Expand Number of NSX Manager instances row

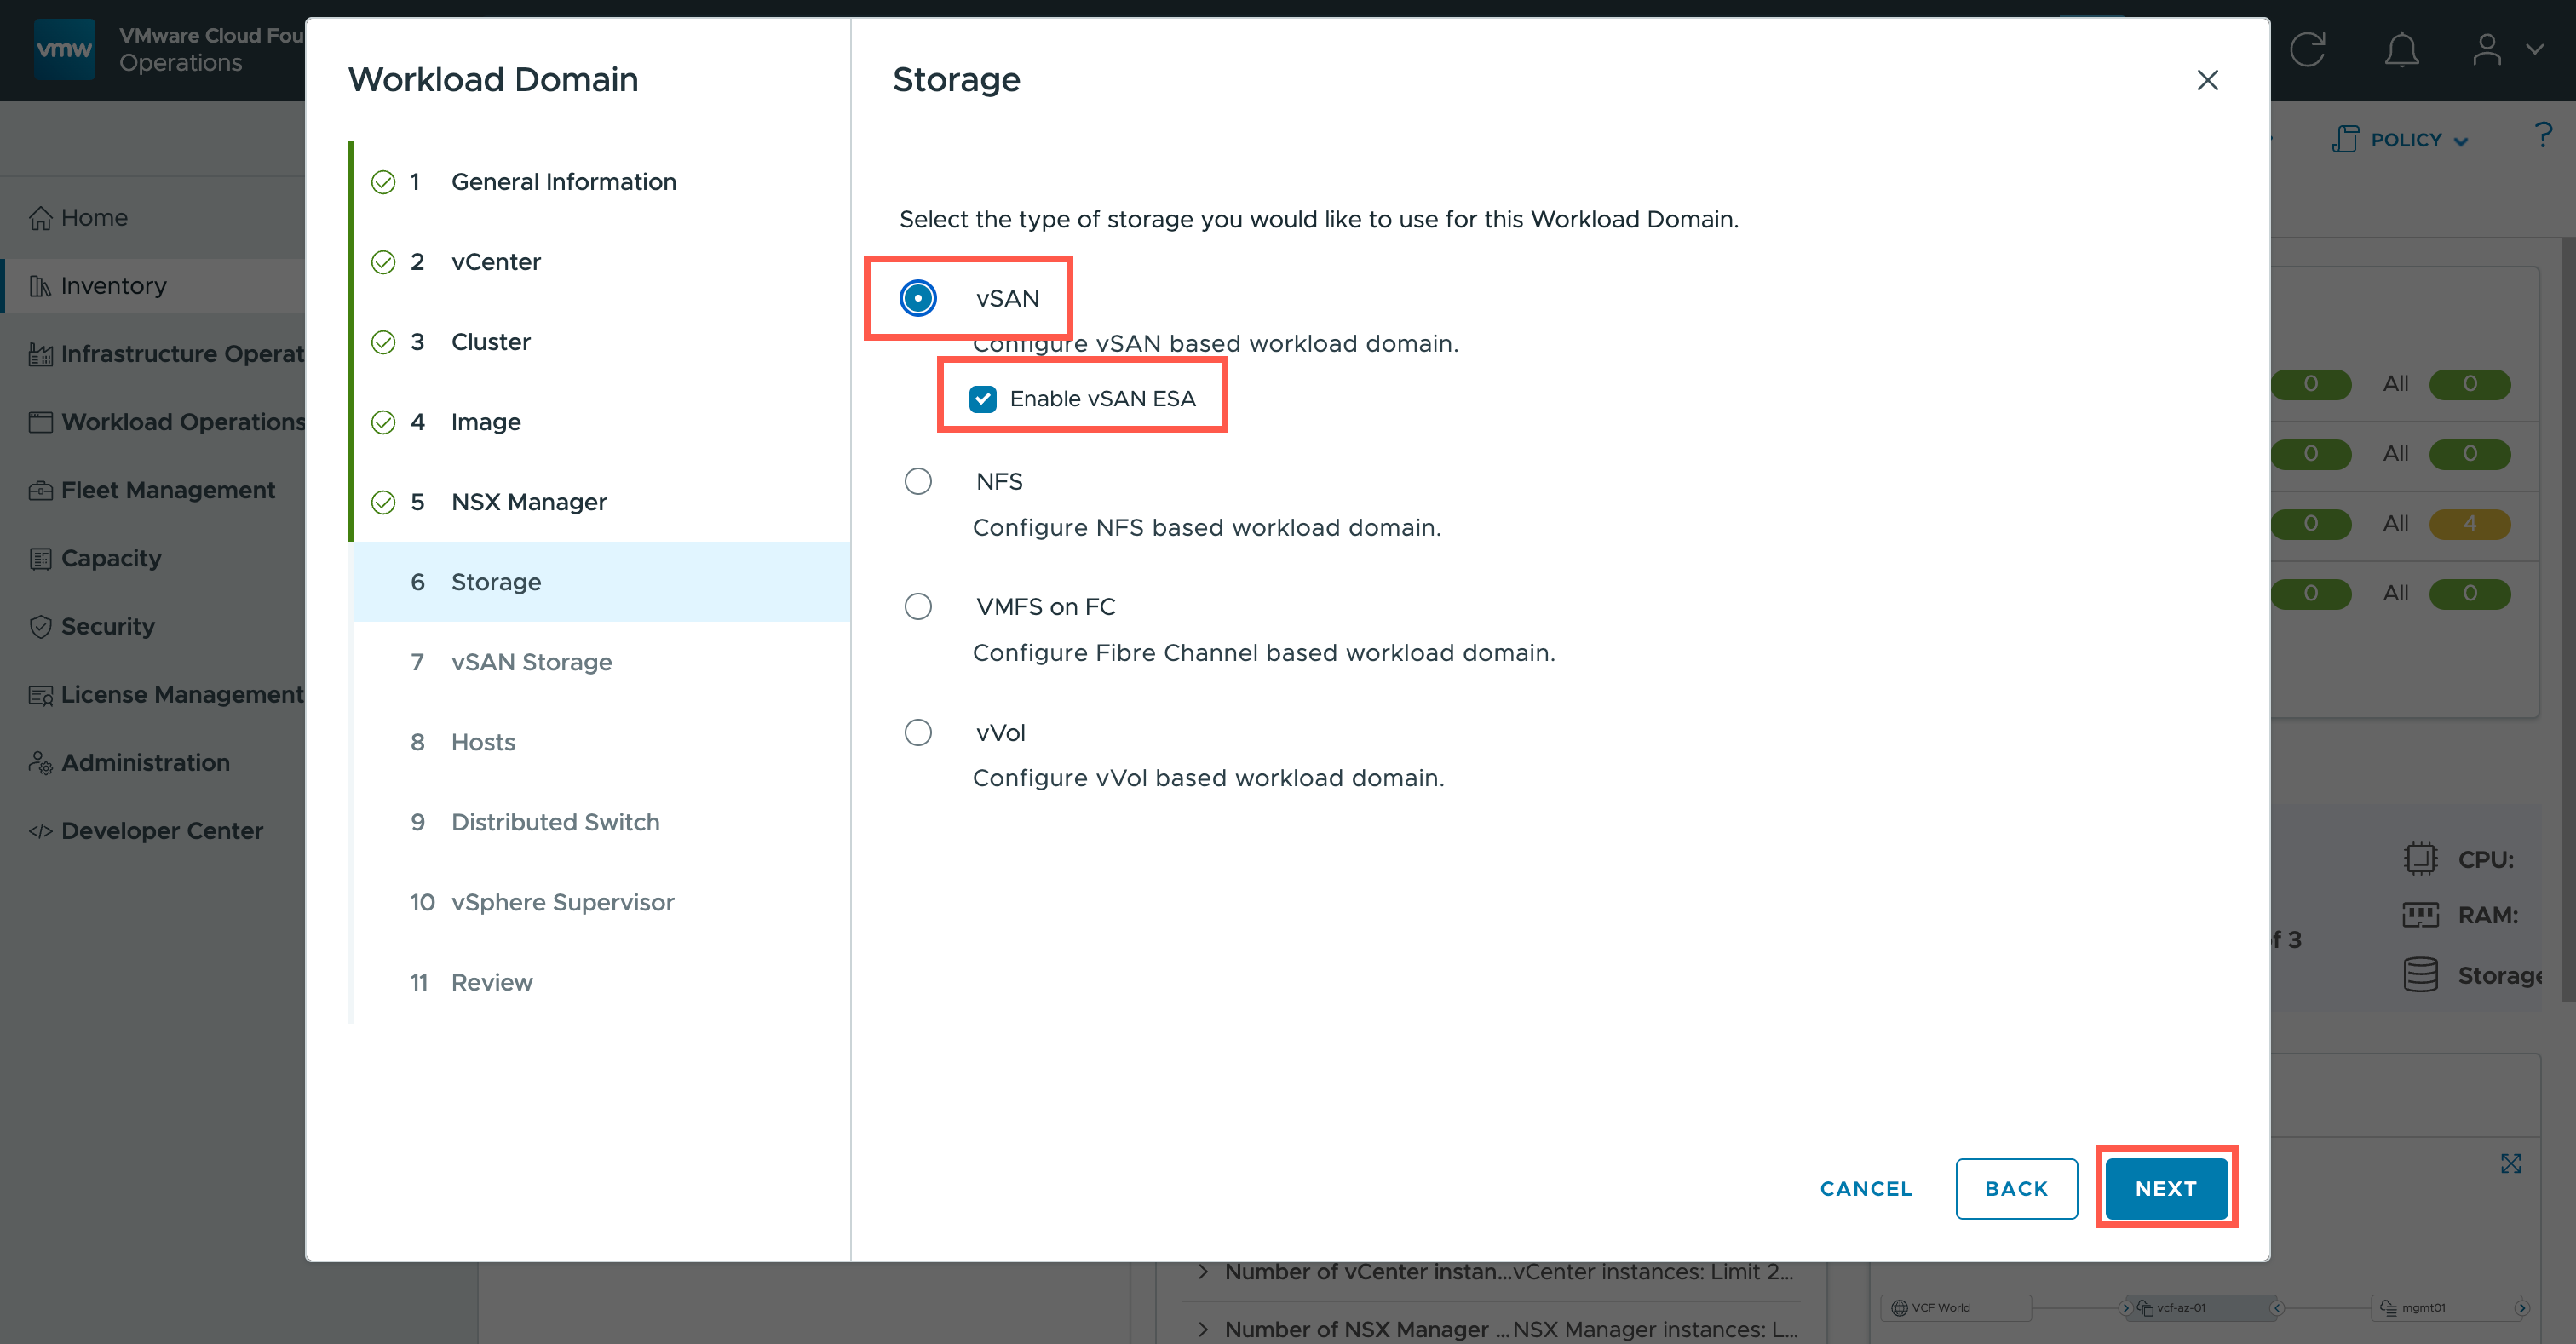(1203, 1329)
